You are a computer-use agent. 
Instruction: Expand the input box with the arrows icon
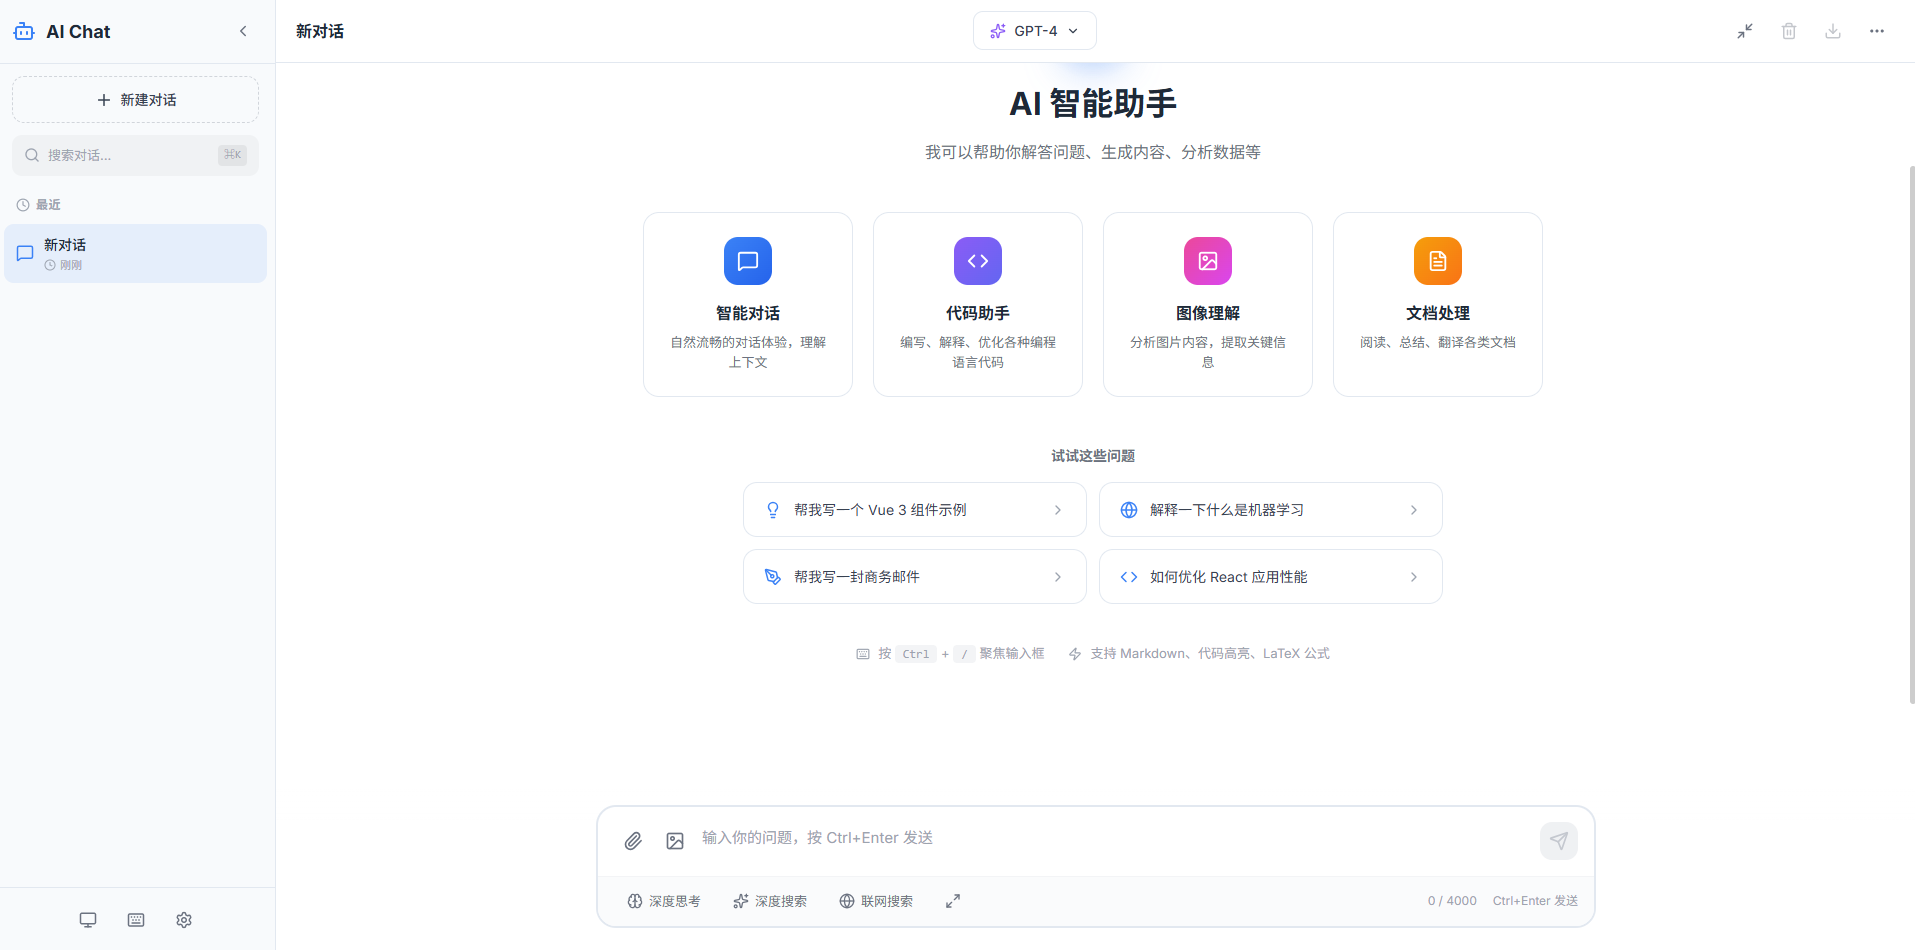953,901
